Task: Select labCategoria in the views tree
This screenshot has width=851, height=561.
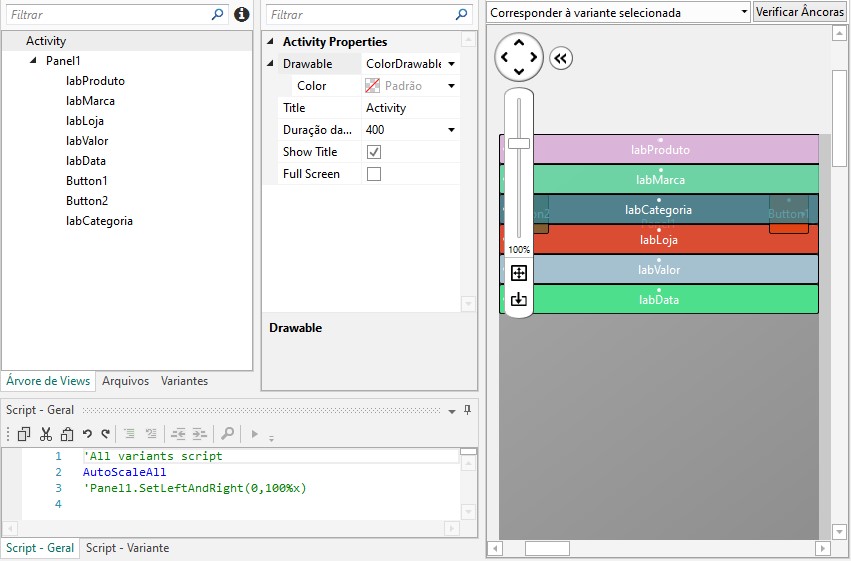Action: point(99,221)
